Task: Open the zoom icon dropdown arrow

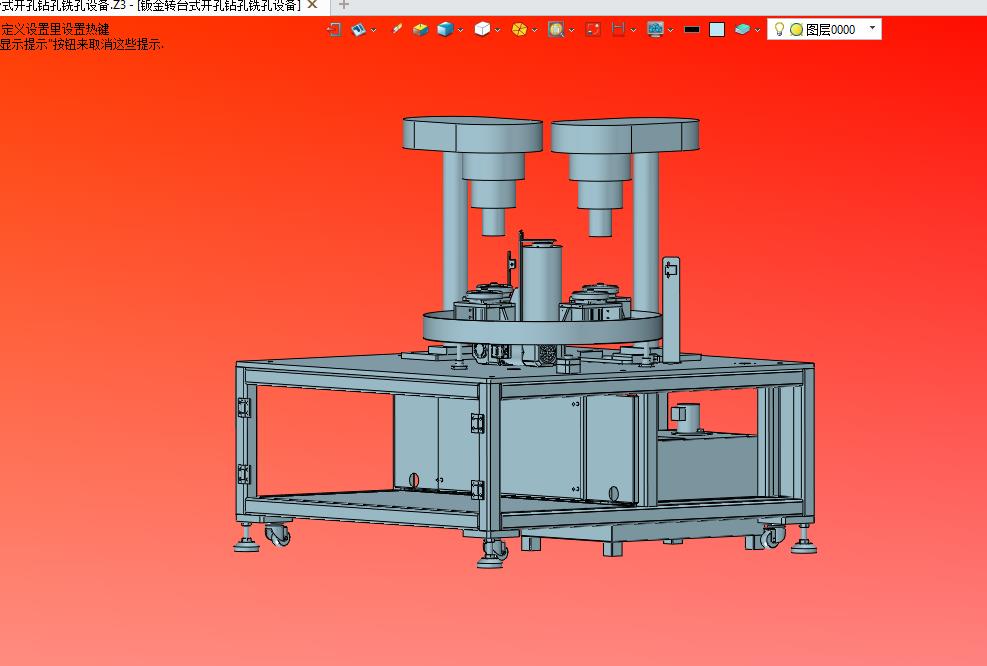Action: [572, 30]
